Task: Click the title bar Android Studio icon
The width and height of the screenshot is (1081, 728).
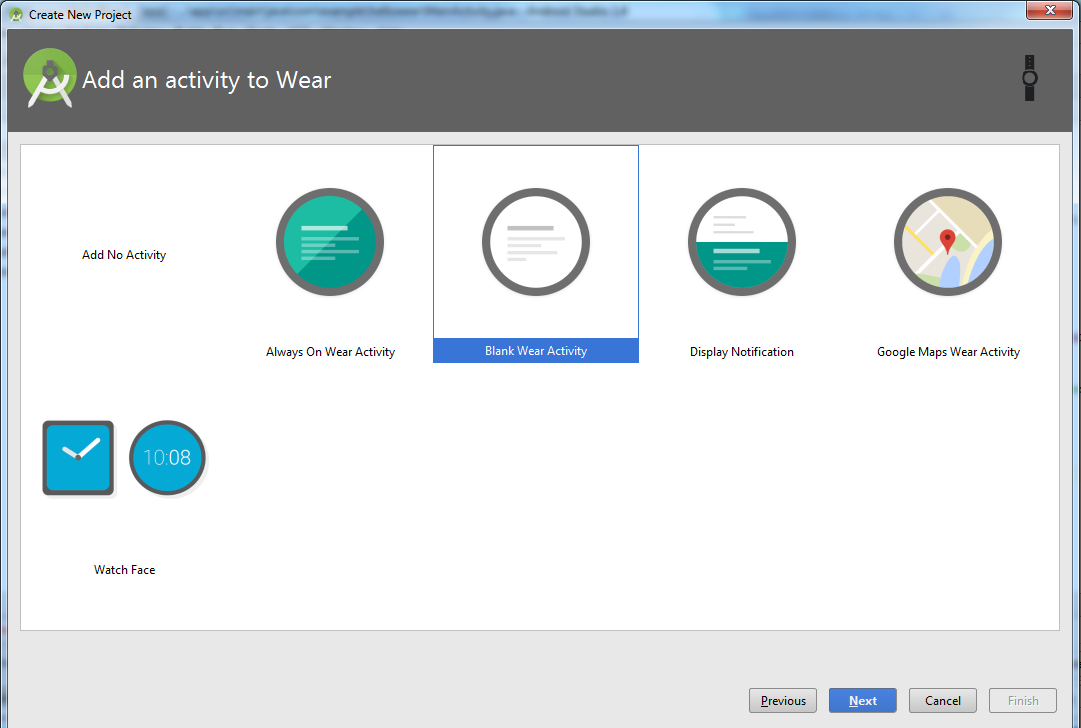Action: 16,14
